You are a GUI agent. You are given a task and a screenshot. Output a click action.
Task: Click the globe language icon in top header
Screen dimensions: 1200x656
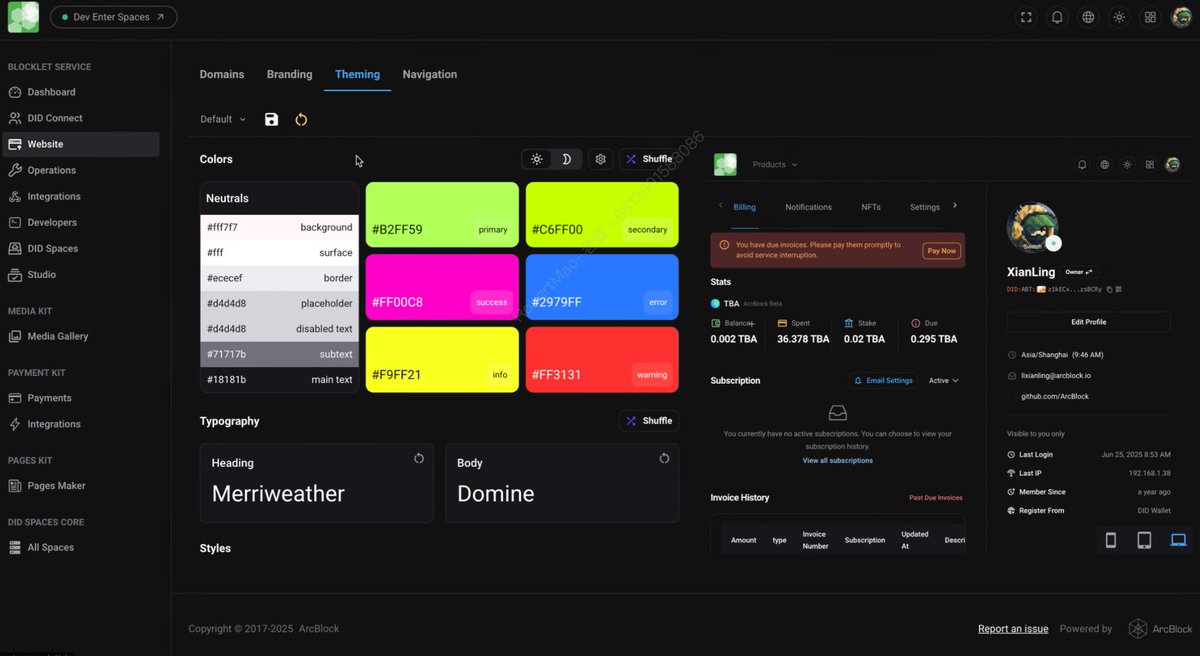[x=1088, y=17]
